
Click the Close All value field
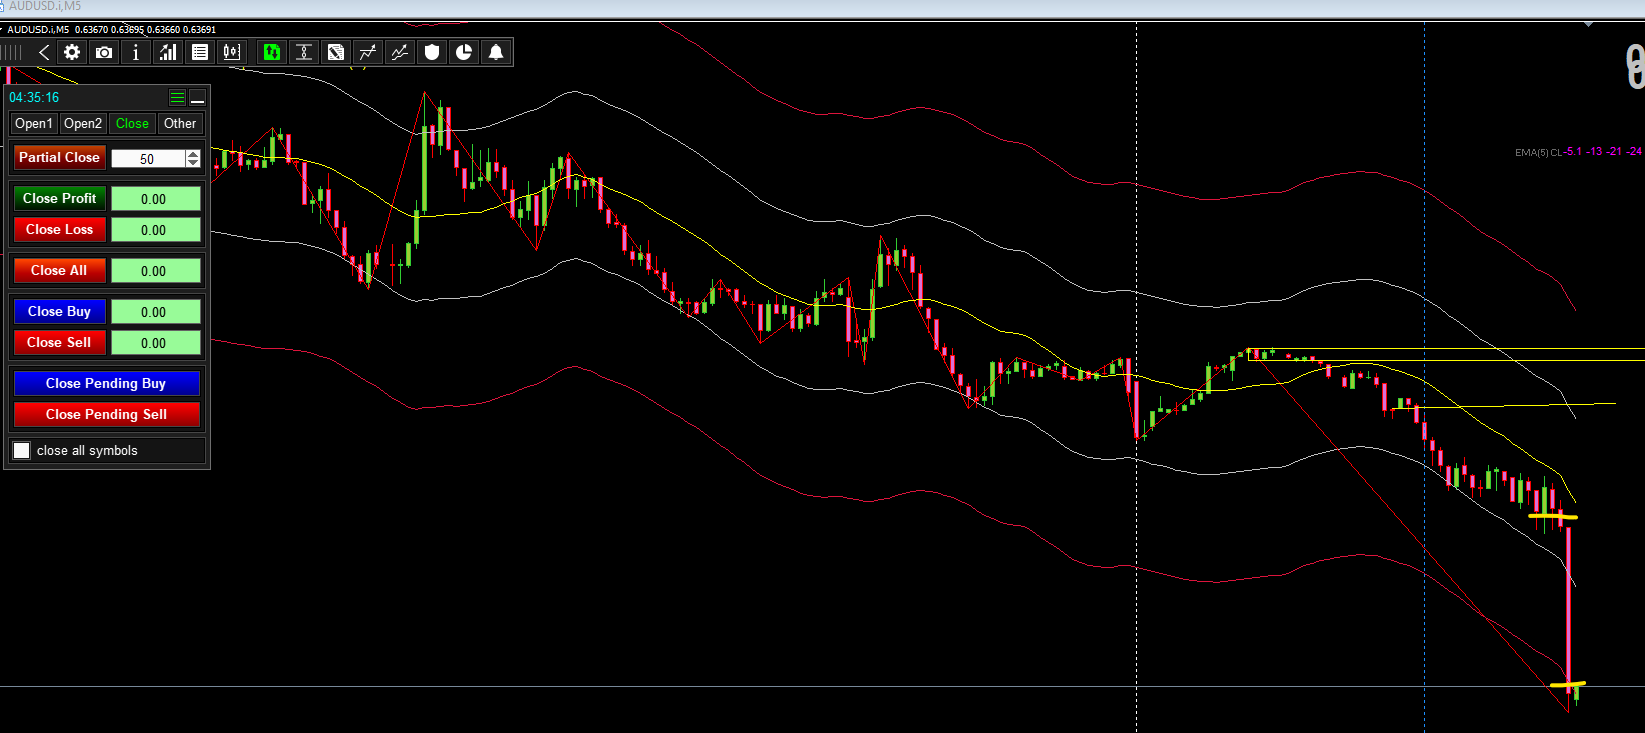[x=155, y=271]
